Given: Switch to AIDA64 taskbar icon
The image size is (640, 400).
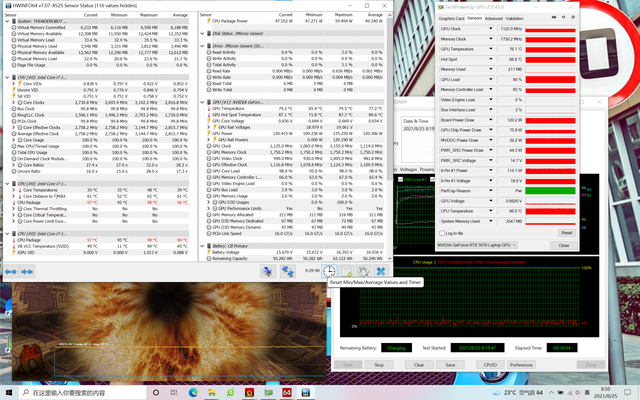Looking at the screenshot, I should (x=287, y=393).
